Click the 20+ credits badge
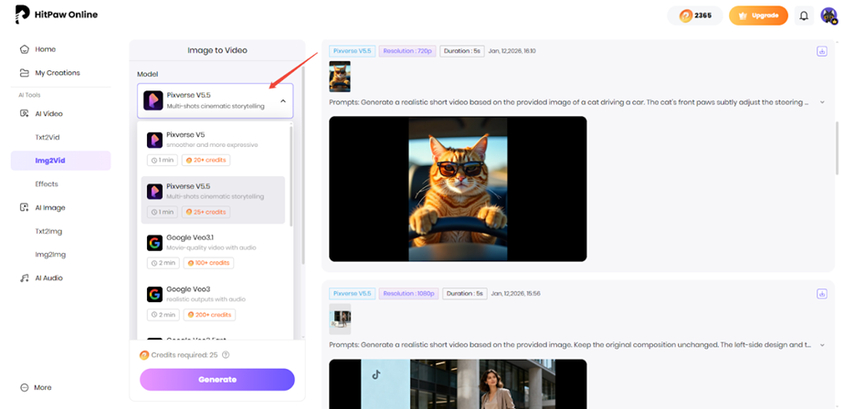This screenshot has width=855, height=409. (x=206, y=160)
